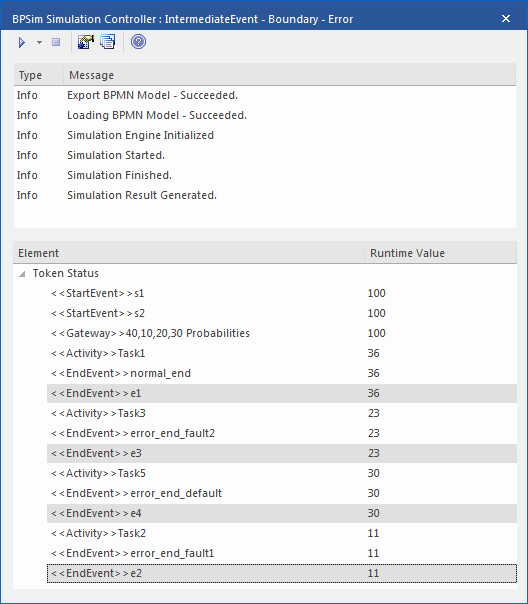Click the Element column header
This screenshot has height=604, width=528.
[189, 253]
